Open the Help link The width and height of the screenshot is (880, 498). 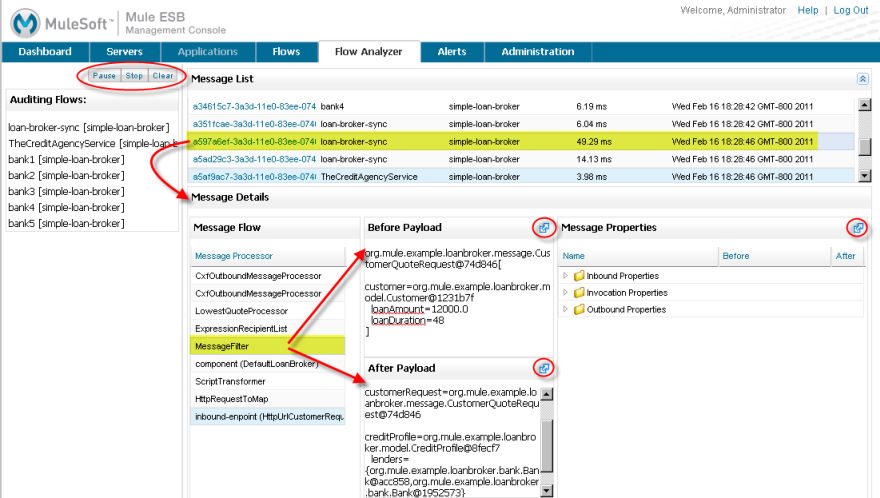(808, 10)
